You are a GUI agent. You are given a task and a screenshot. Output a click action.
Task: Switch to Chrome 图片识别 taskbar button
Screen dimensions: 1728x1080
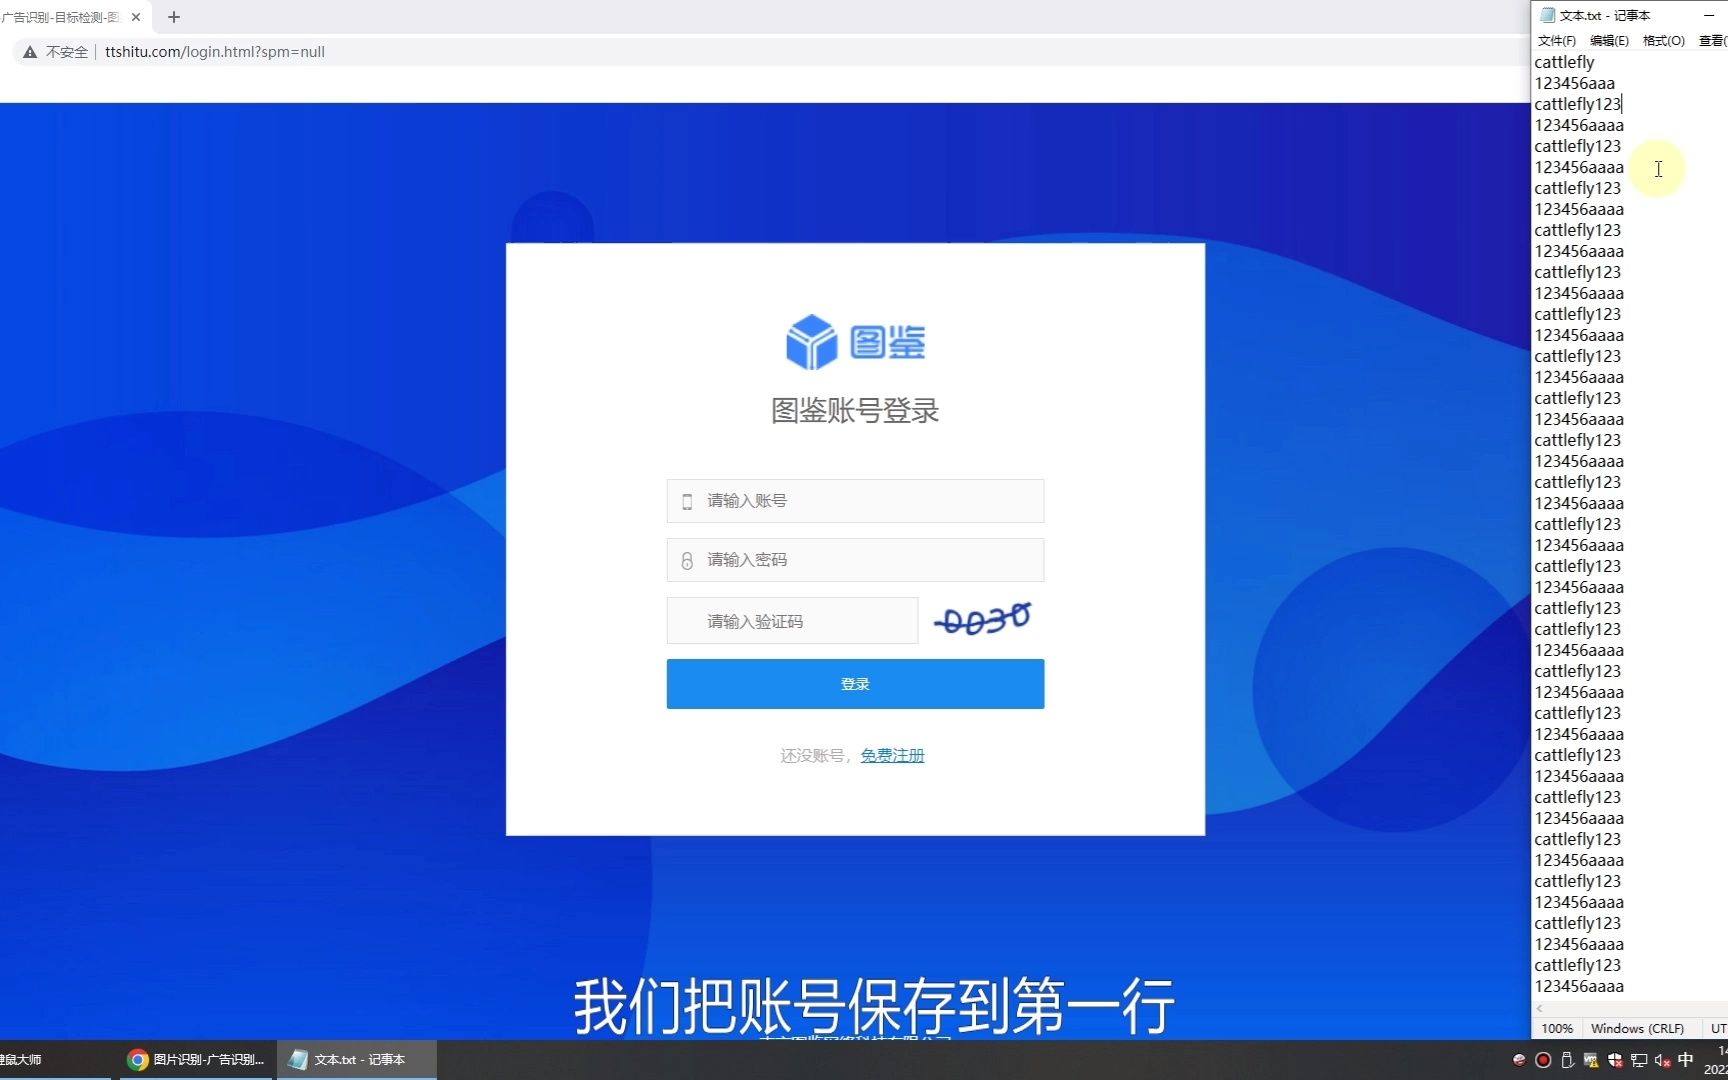196,1060
